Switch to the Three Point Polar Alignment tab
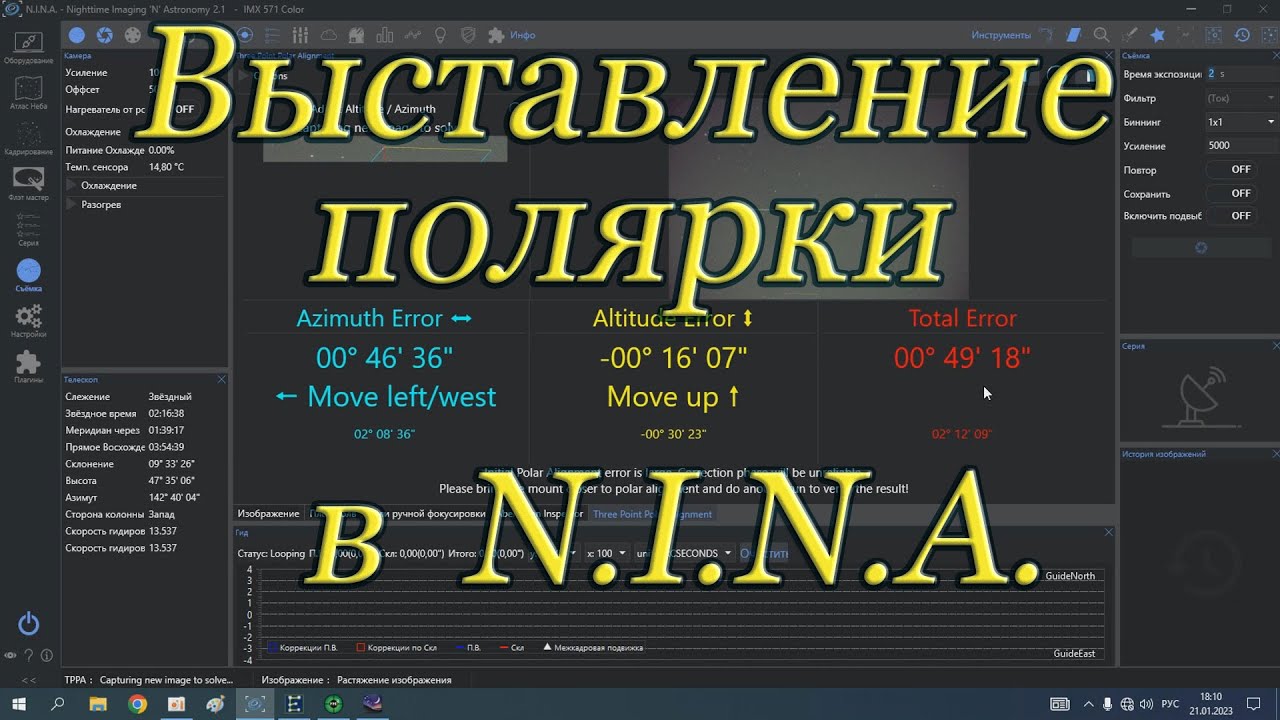 point(652,514)
